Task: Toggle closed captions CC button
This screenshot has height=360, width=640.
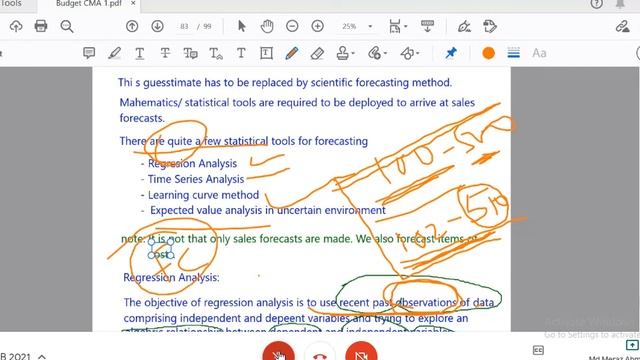Action: (538, 350)
